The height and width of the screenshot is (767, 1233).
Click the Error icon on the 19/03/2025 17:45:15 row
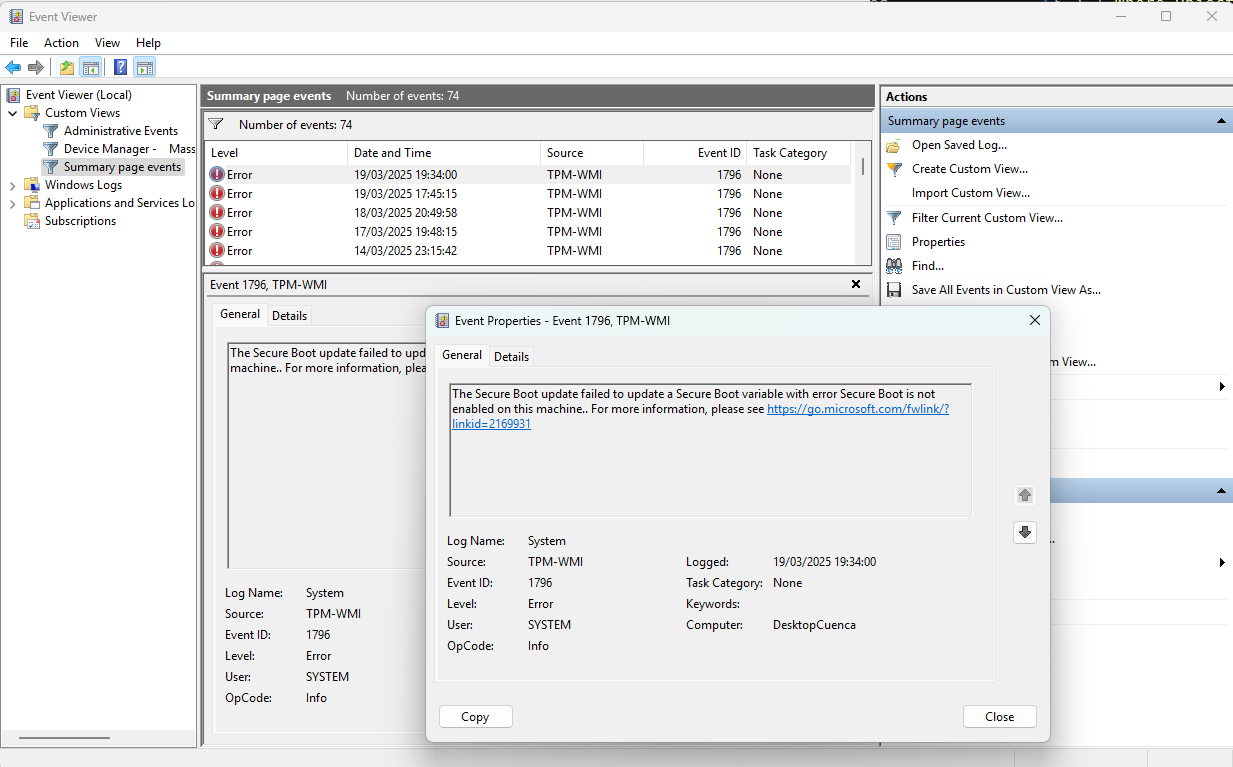[x=217, y=193]
